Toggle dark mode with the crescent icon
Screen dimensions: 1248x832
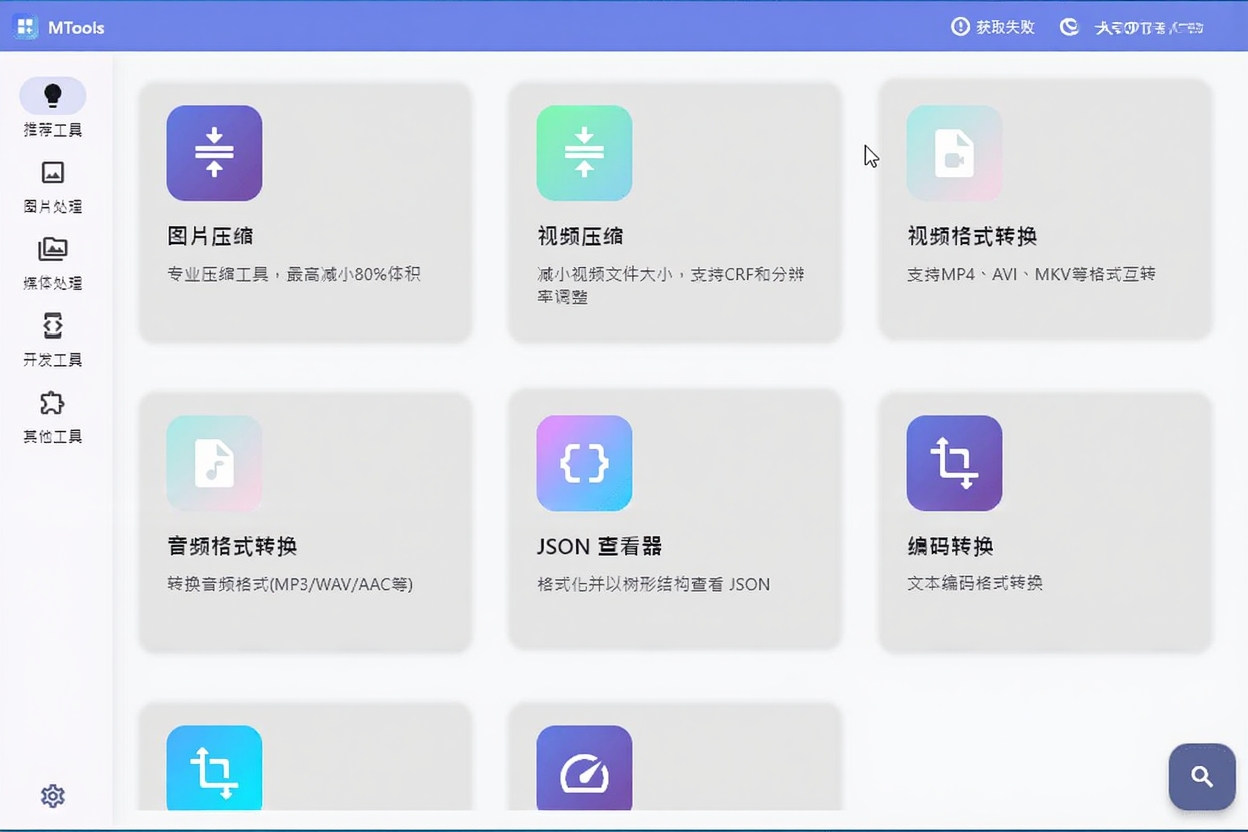pyautogui.click(x=1069, y=27)
